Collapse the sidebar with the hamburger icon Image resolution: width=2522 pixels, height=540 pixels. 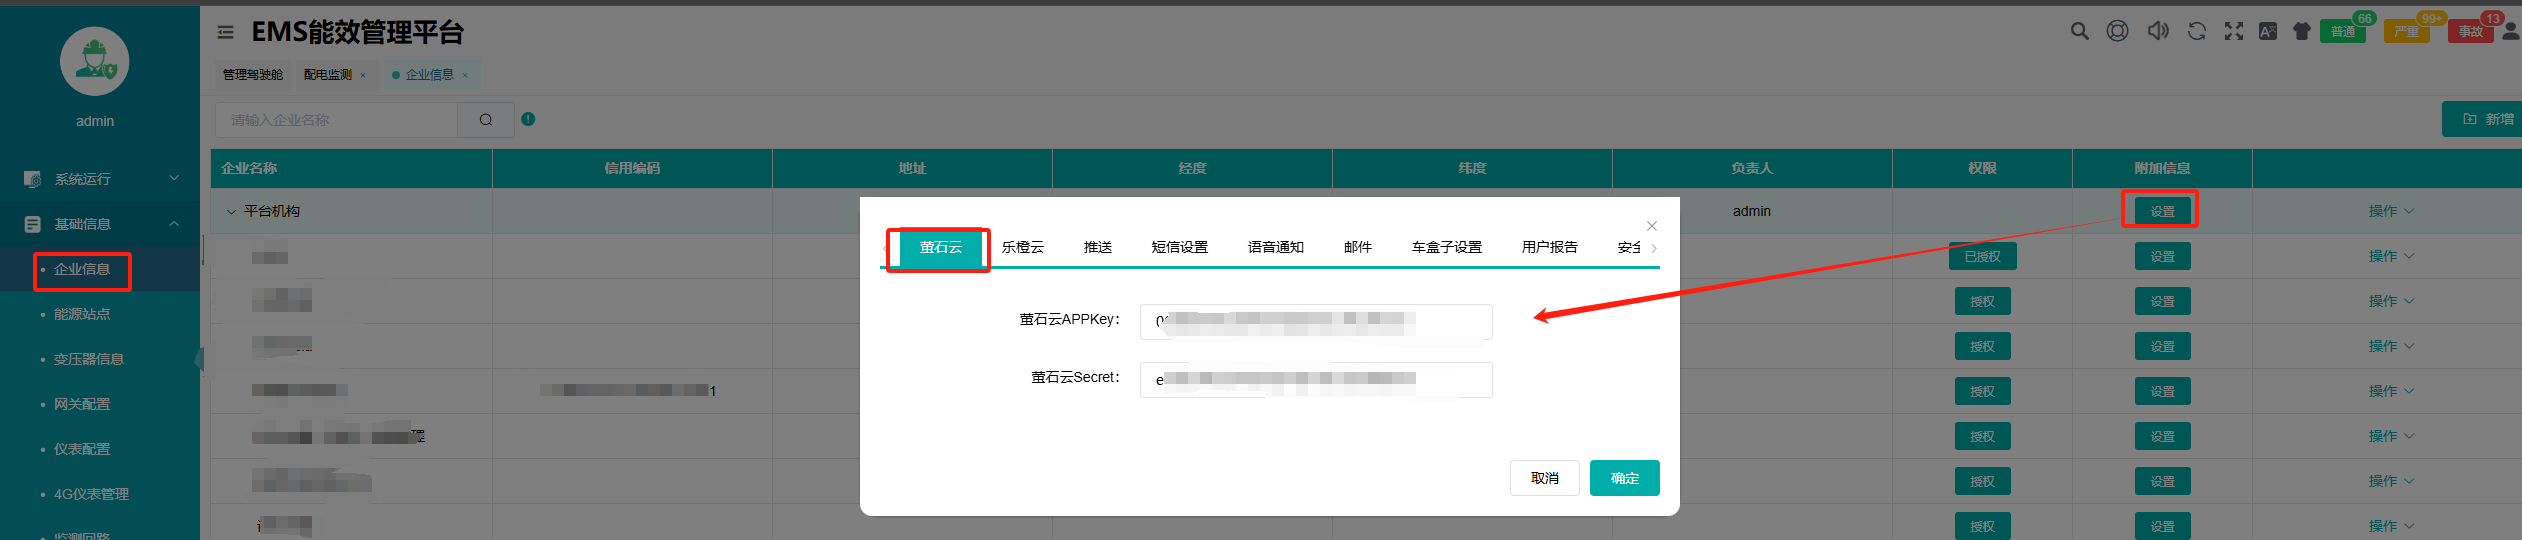click(226, 33)
